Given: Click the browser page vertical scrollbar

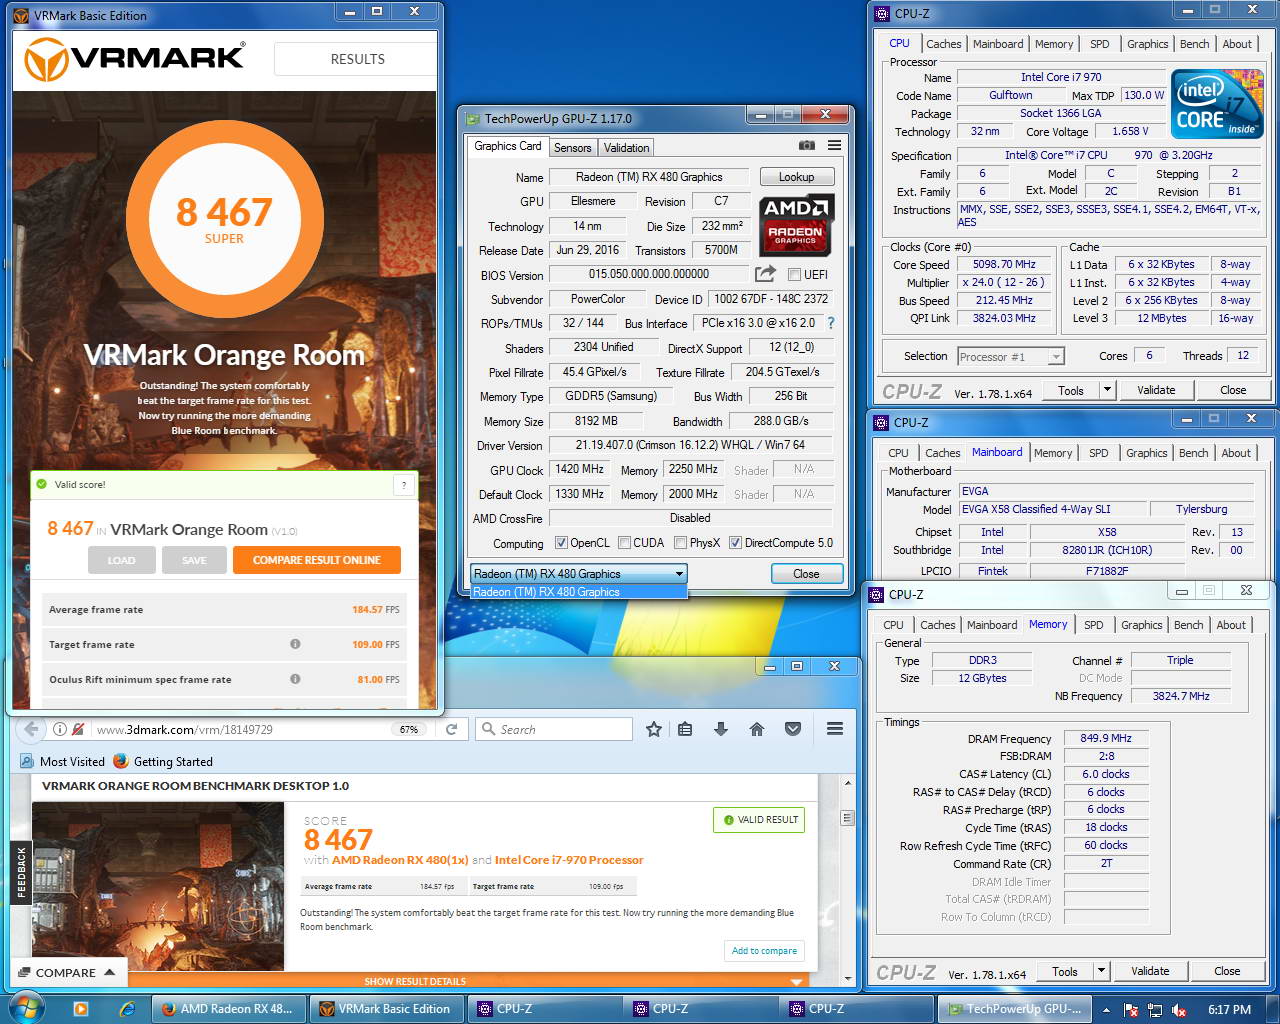Looking at the screenshot, I should tap(848, 880).
